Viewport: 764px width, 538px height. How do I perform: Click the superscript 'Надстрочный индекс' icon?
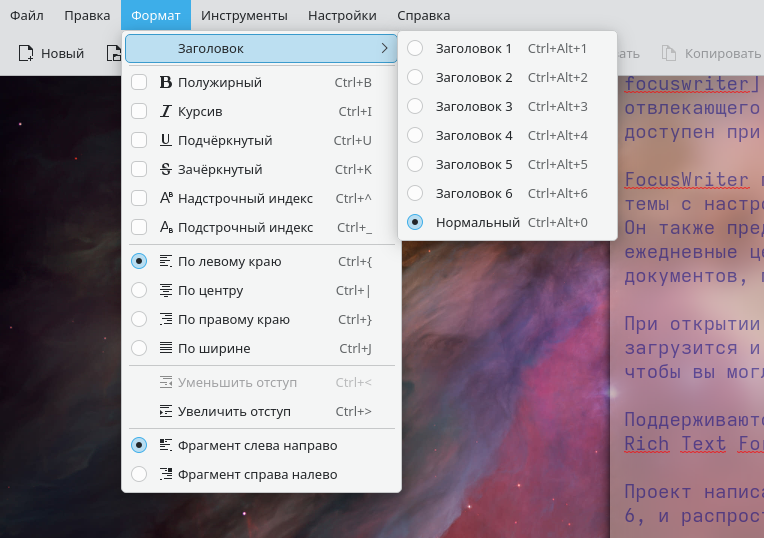[x=166, y=199]
